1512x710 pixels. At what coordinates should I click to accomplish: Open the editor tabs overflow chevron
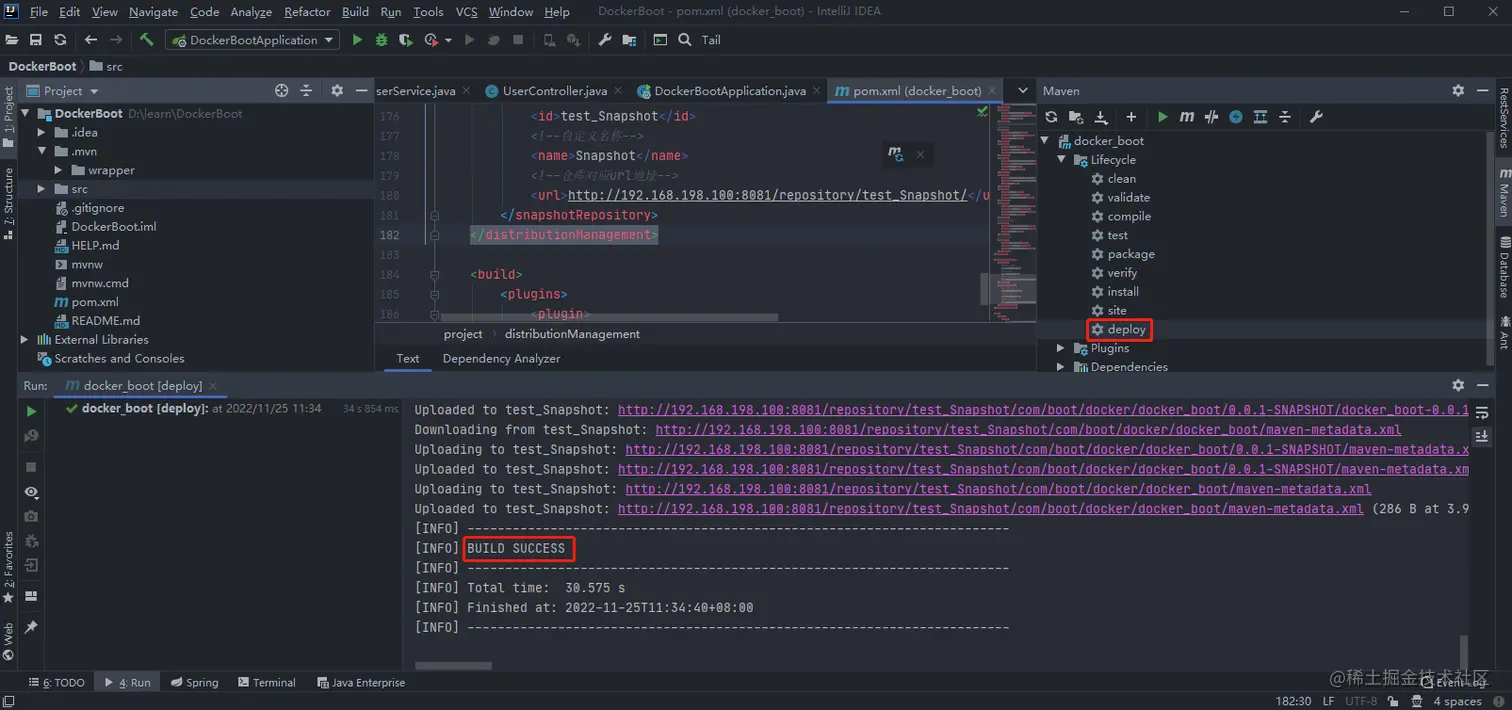tap(1022, 91)
